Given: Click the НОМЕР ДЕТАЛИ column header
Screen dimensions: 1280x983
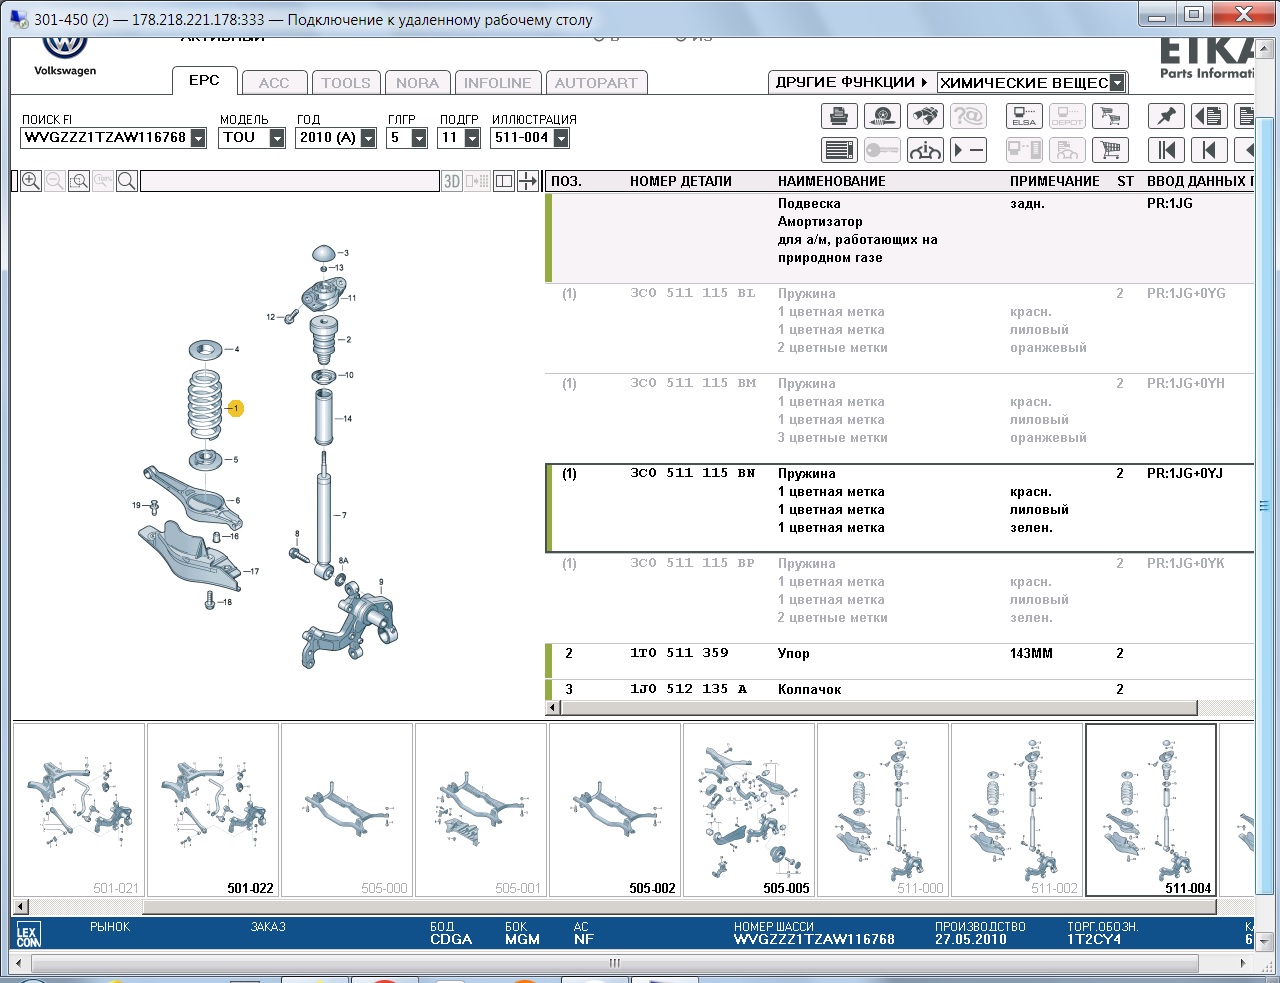Looking at the screenshot, I should (x=681, y=181).
